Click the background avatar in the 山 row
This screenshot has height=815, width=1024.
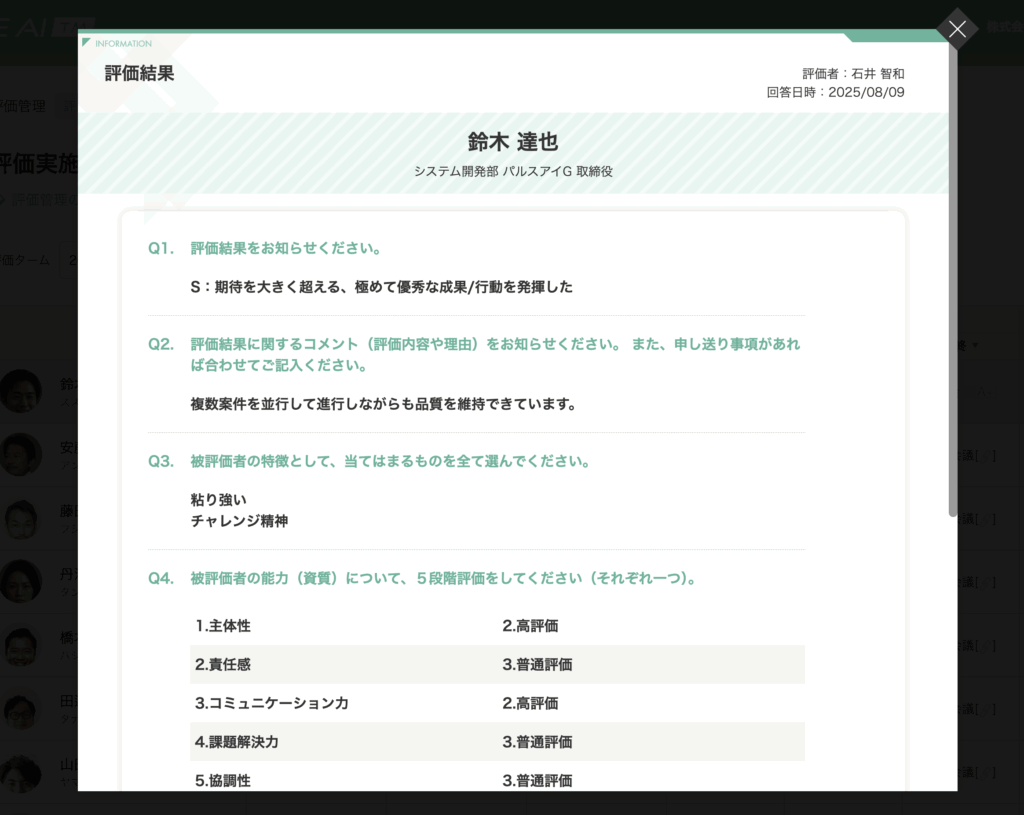pyautogui.click(x=21, y=773)
